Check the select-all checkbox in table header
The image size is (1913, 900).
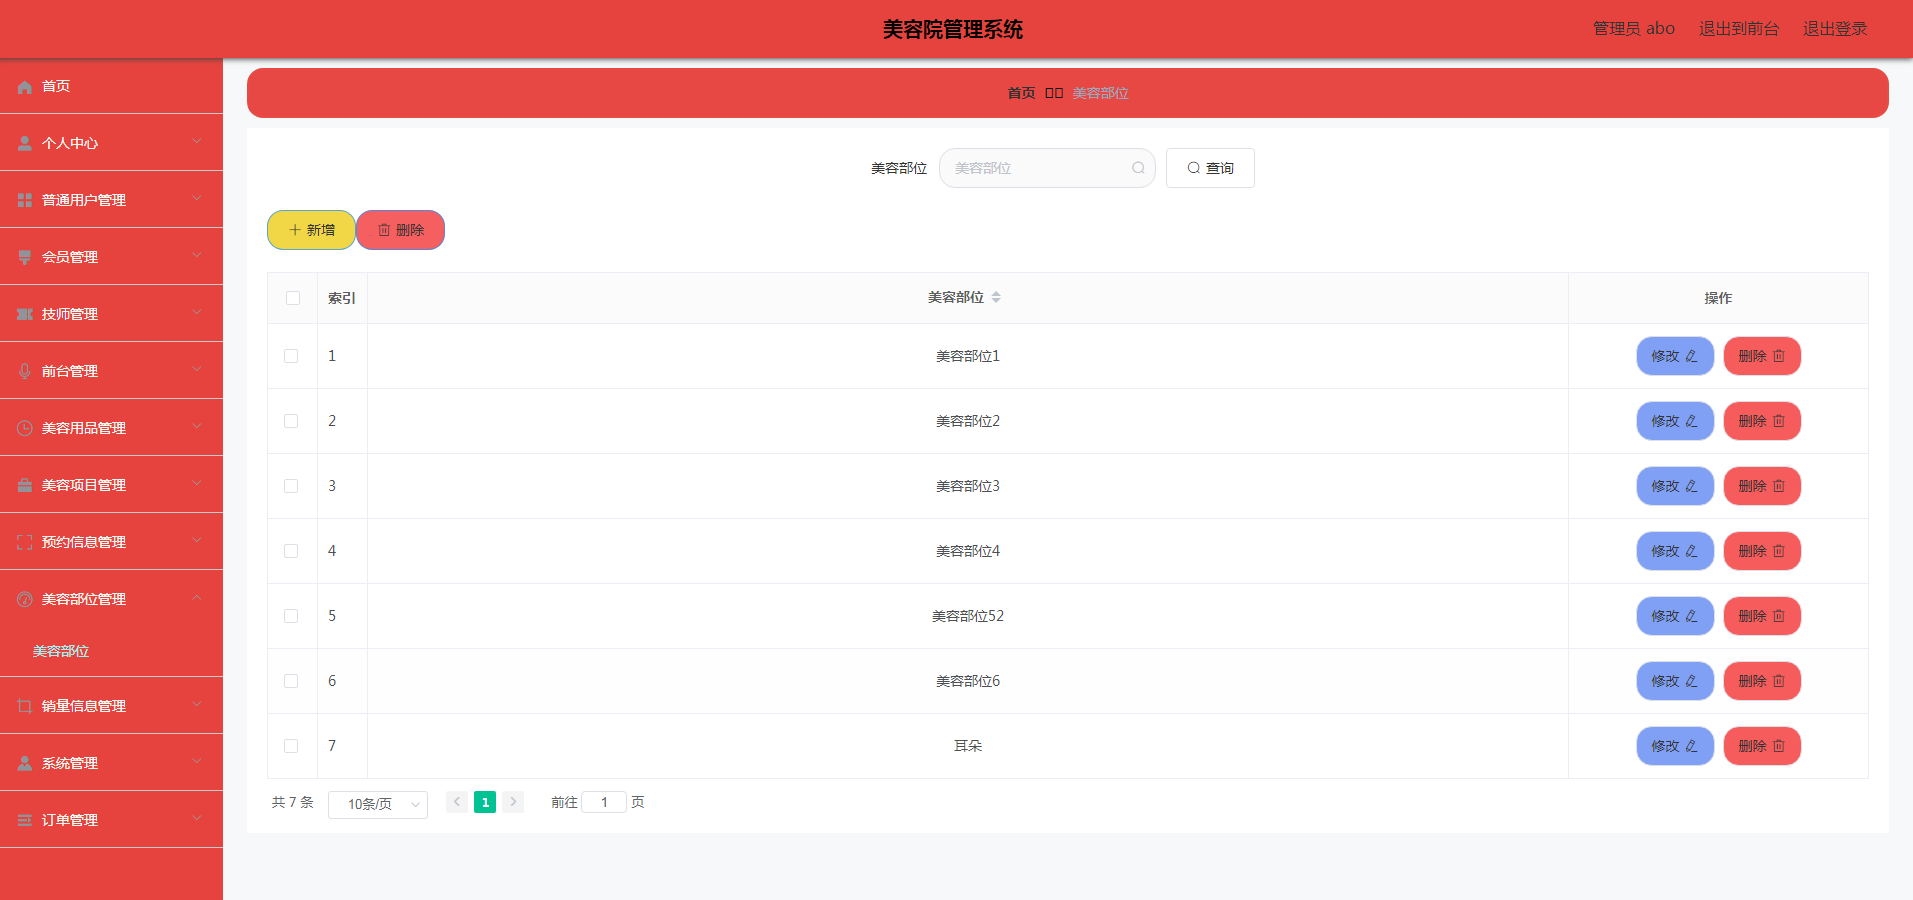[292, 297]
